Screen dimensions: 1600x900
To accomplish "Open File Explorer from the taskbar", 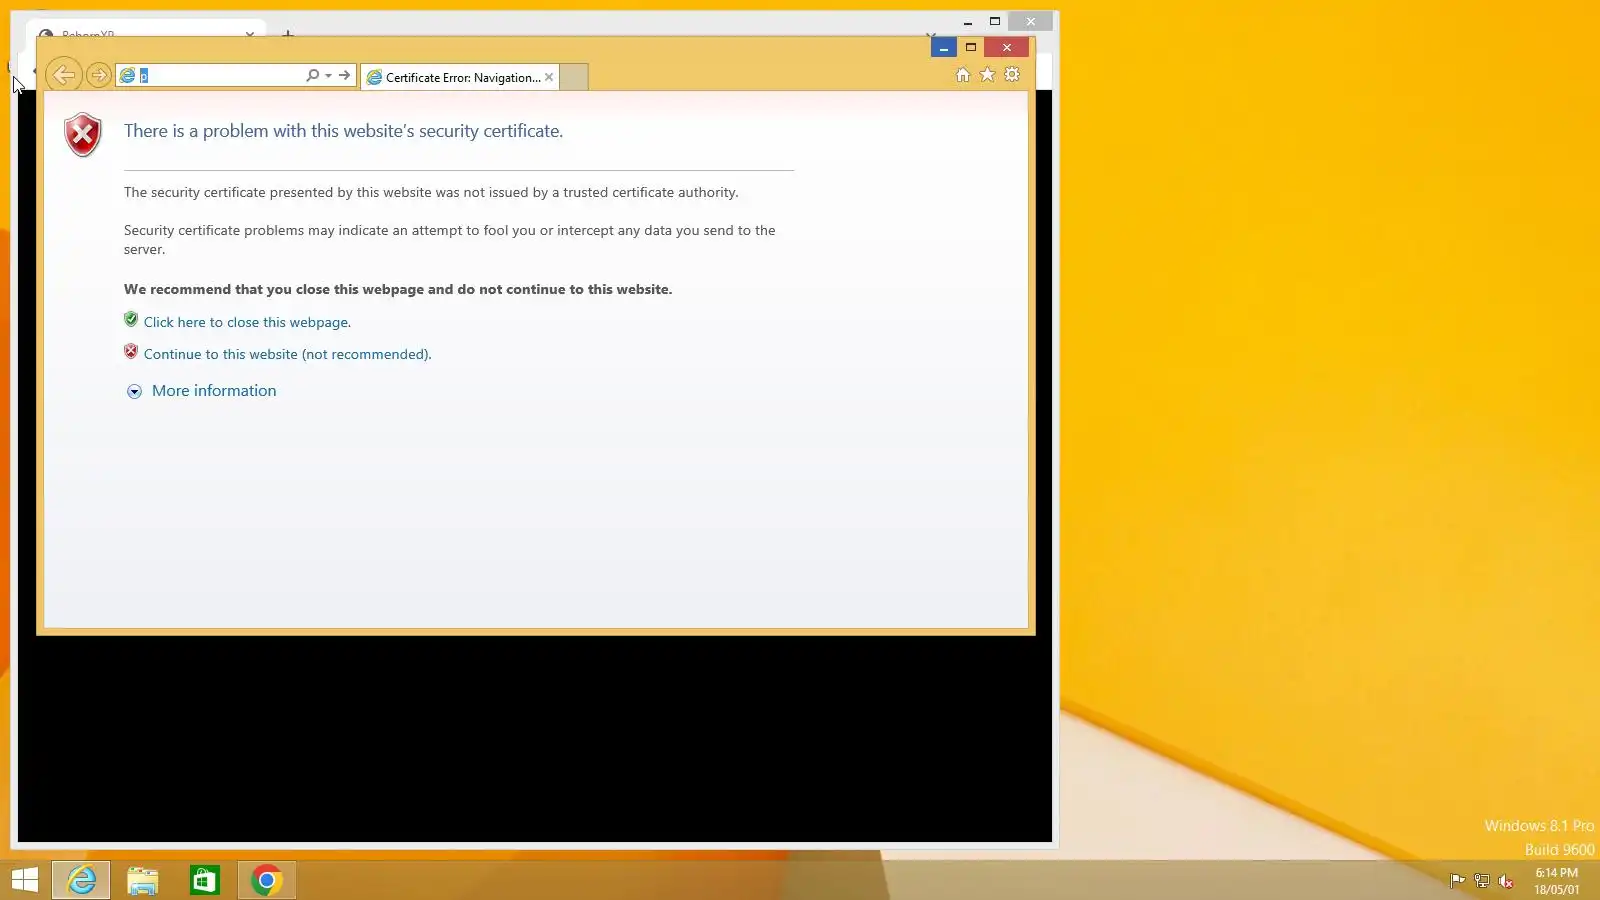I will [143, 880].
